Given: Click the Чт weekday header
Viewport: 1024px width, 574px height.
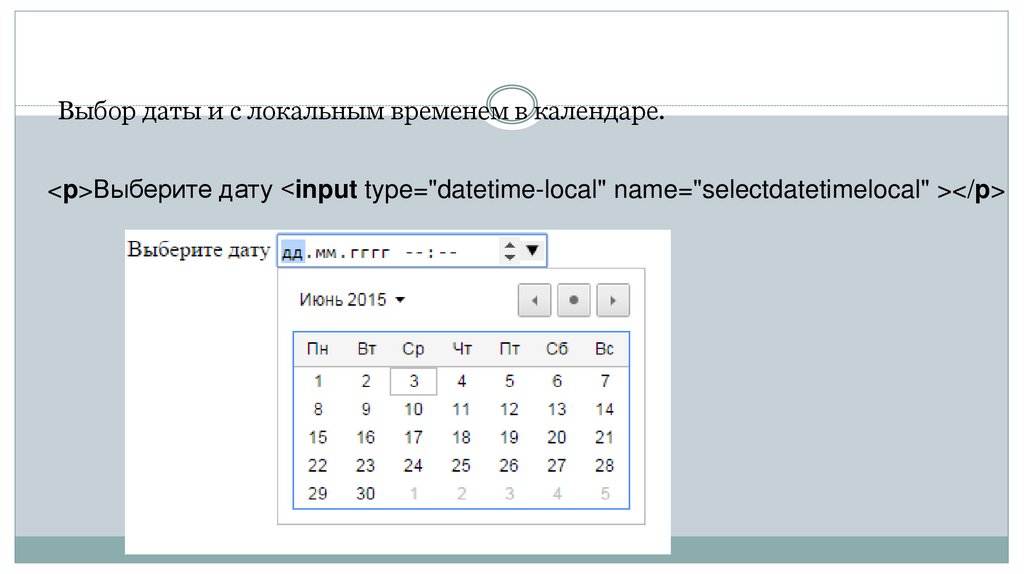Looking at the screenshot, I should [x=462, y=349].
